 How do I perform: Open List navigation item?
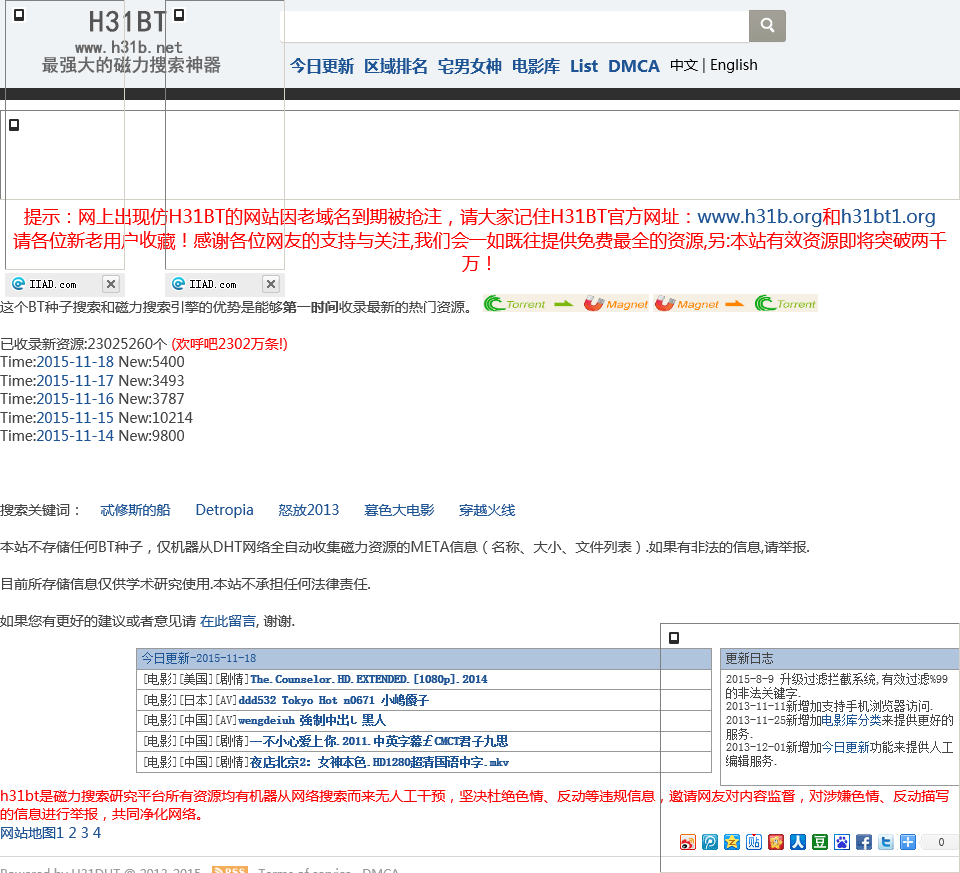584,66
